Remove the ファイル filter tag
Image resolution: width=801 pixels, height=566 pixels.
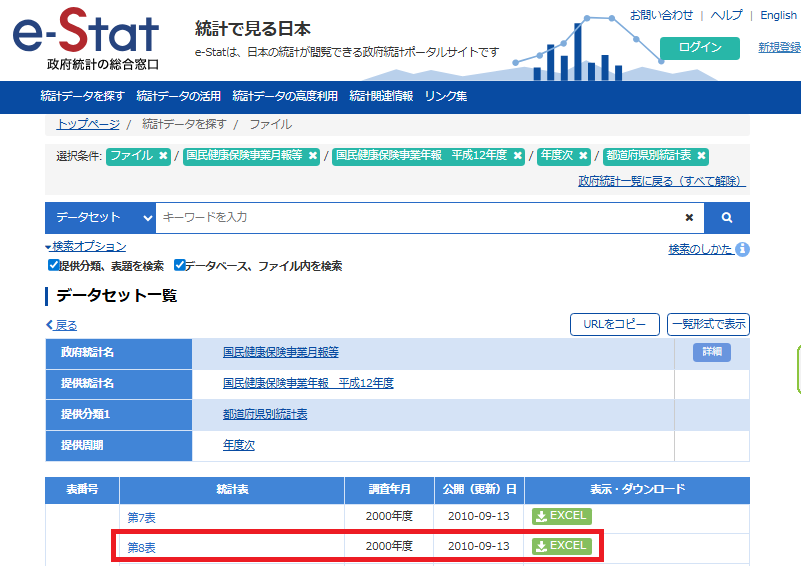click(163, 156)
